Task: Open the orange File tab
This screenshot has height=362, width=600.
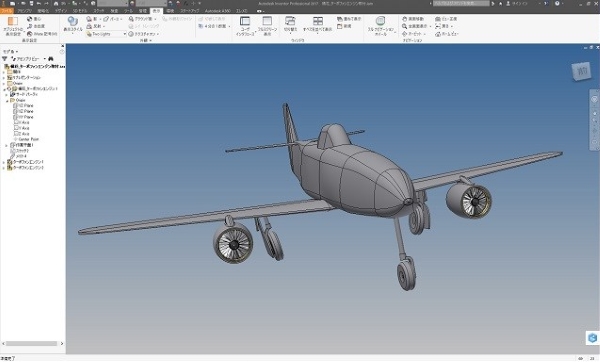Action: coord(7,11)
